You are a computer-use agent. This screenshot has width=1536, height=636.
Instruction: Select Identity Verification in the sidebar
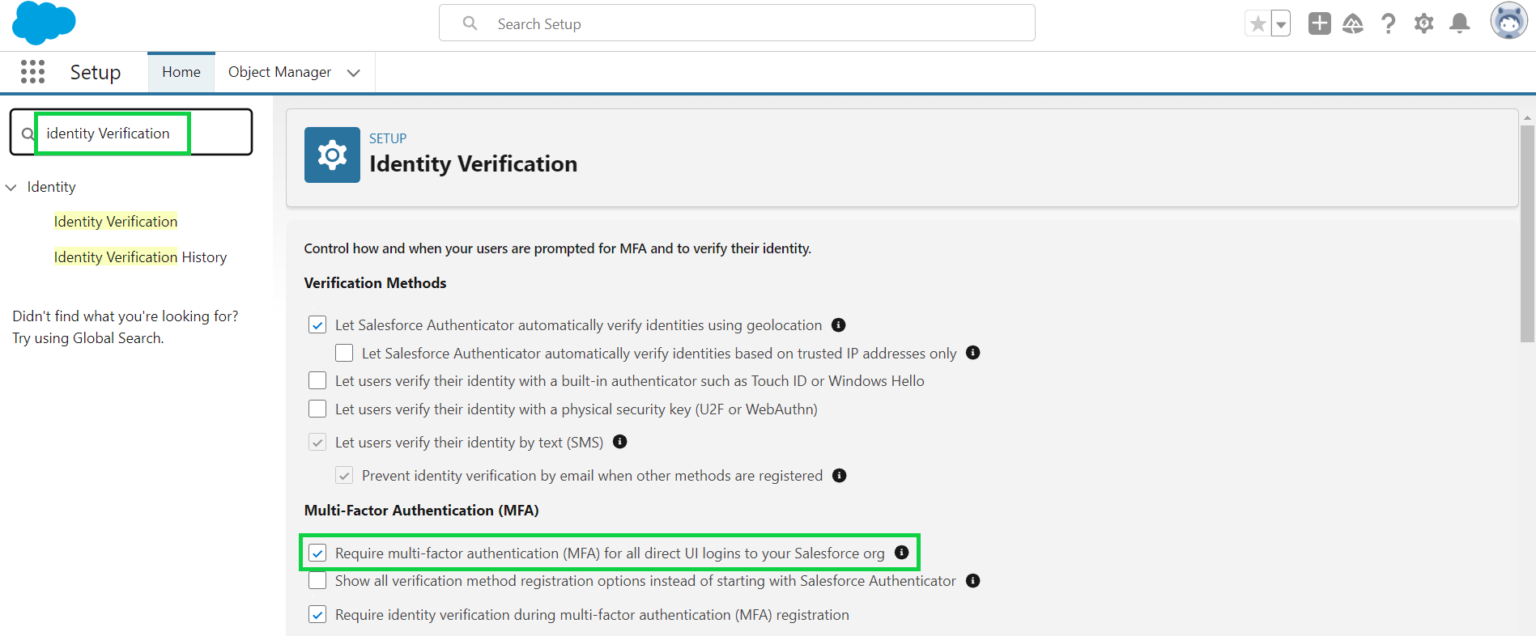[x=115, y=221]
